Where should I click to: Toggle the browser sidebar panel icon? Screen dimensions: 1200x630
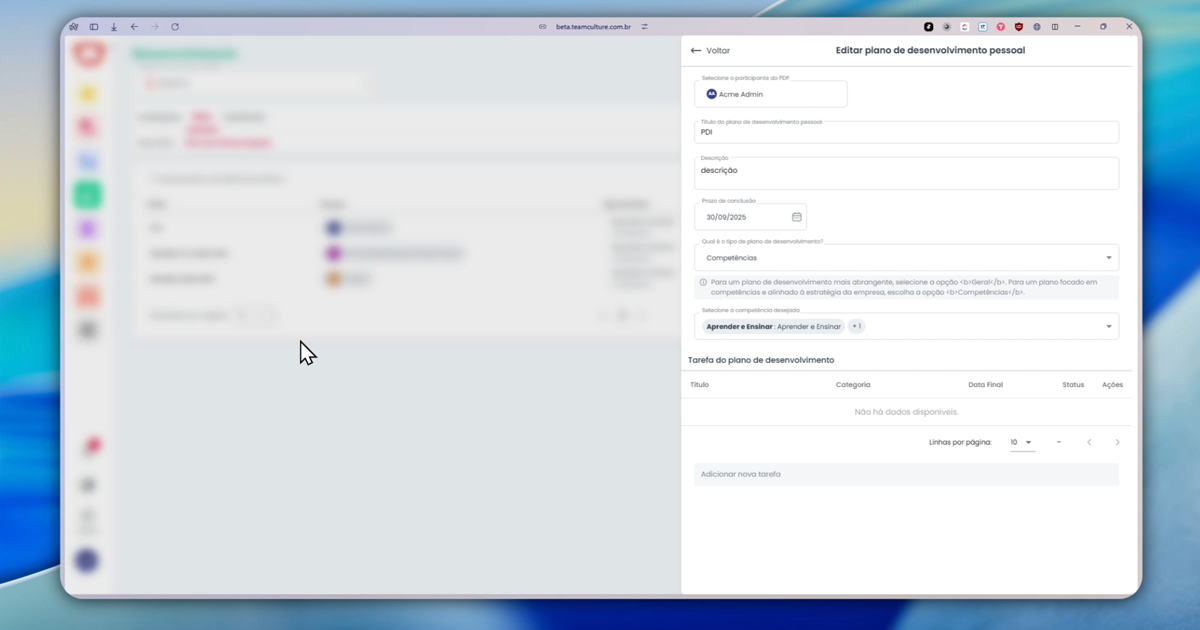(x=94, y=27)
